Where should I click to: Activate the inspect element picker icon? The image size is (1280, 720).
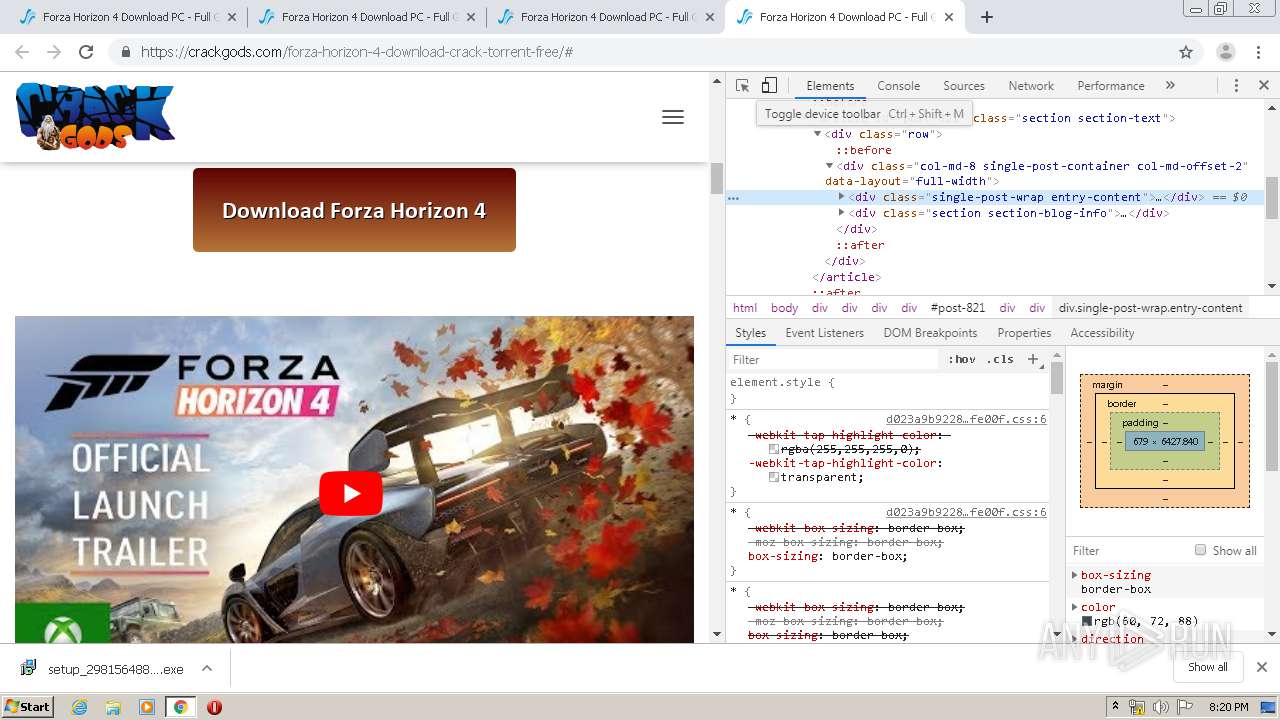(742, 86)
